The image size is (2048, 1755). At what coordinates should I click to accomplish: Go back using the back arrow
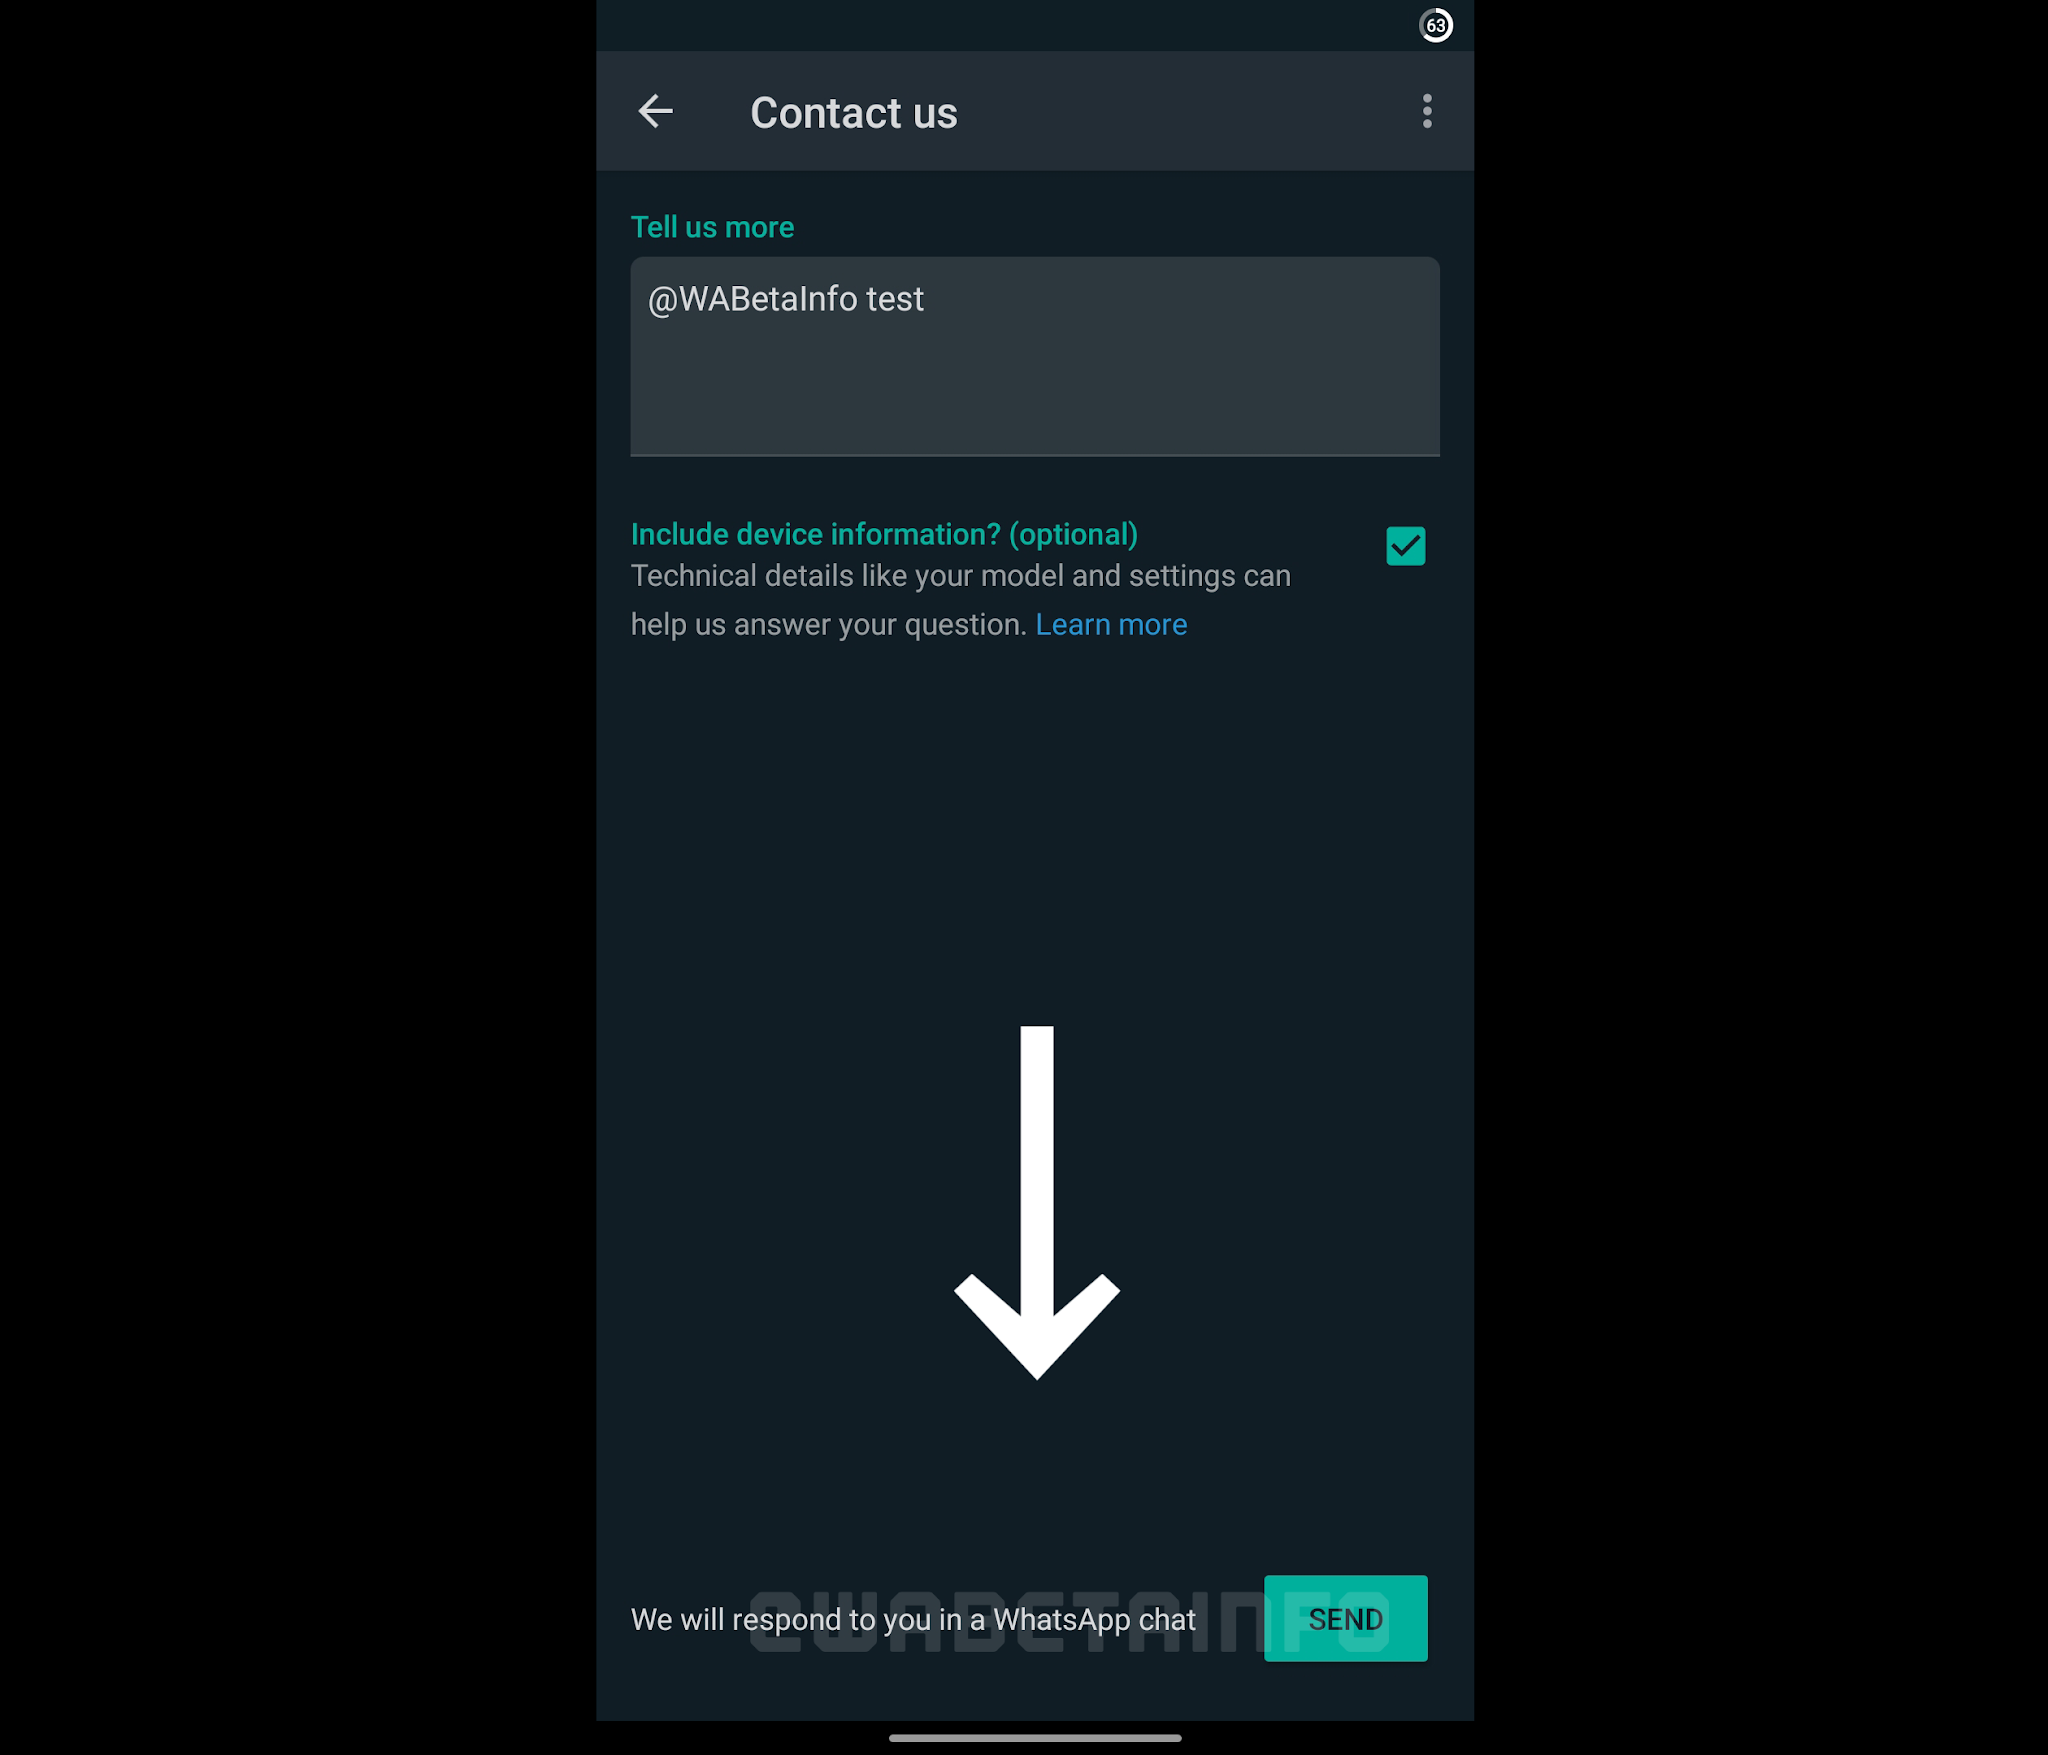click(656, 111)
